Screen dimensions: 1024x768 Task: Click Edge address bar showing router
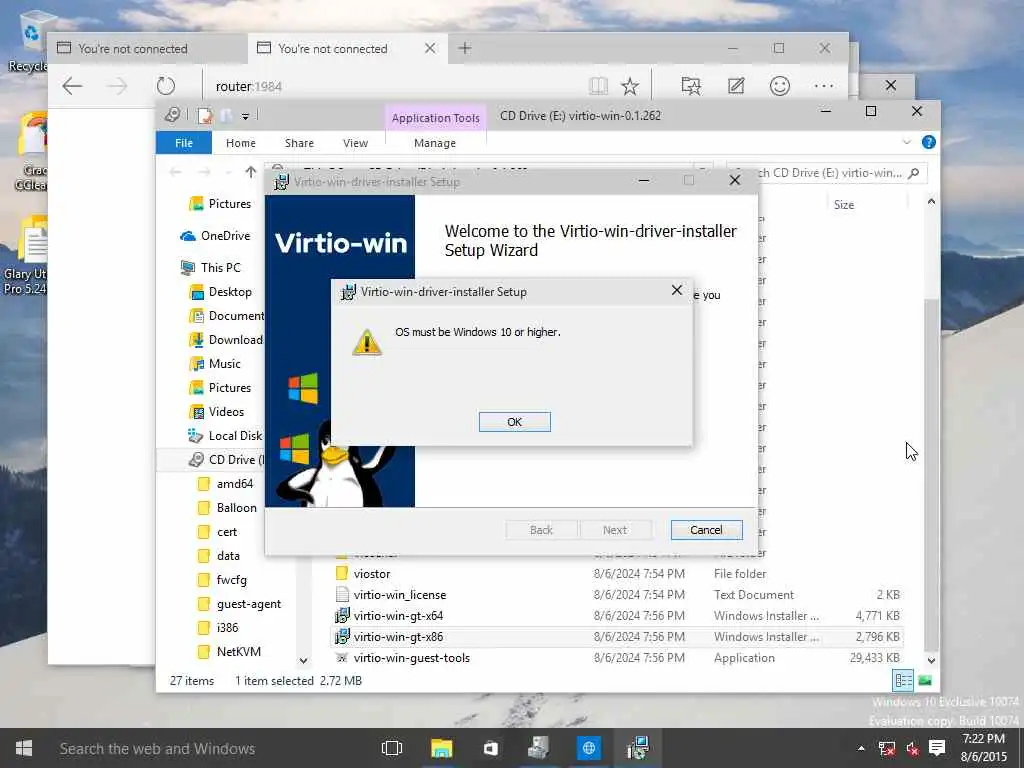coord(392,86)
